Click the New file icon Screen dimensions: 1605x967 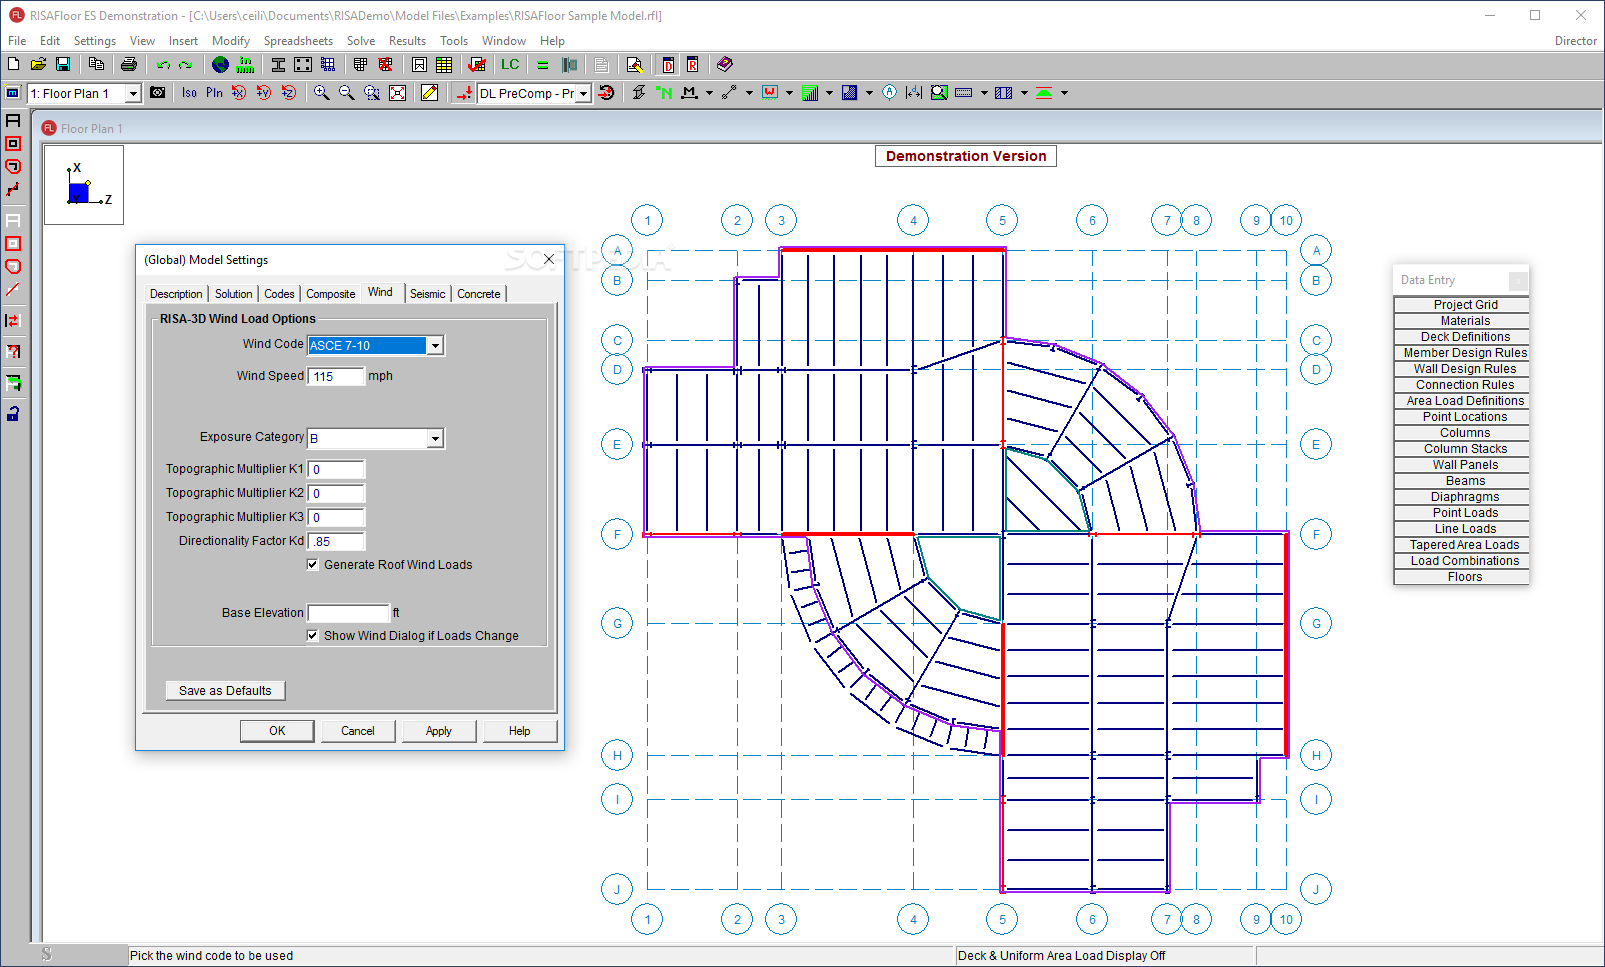click(14, 64)
